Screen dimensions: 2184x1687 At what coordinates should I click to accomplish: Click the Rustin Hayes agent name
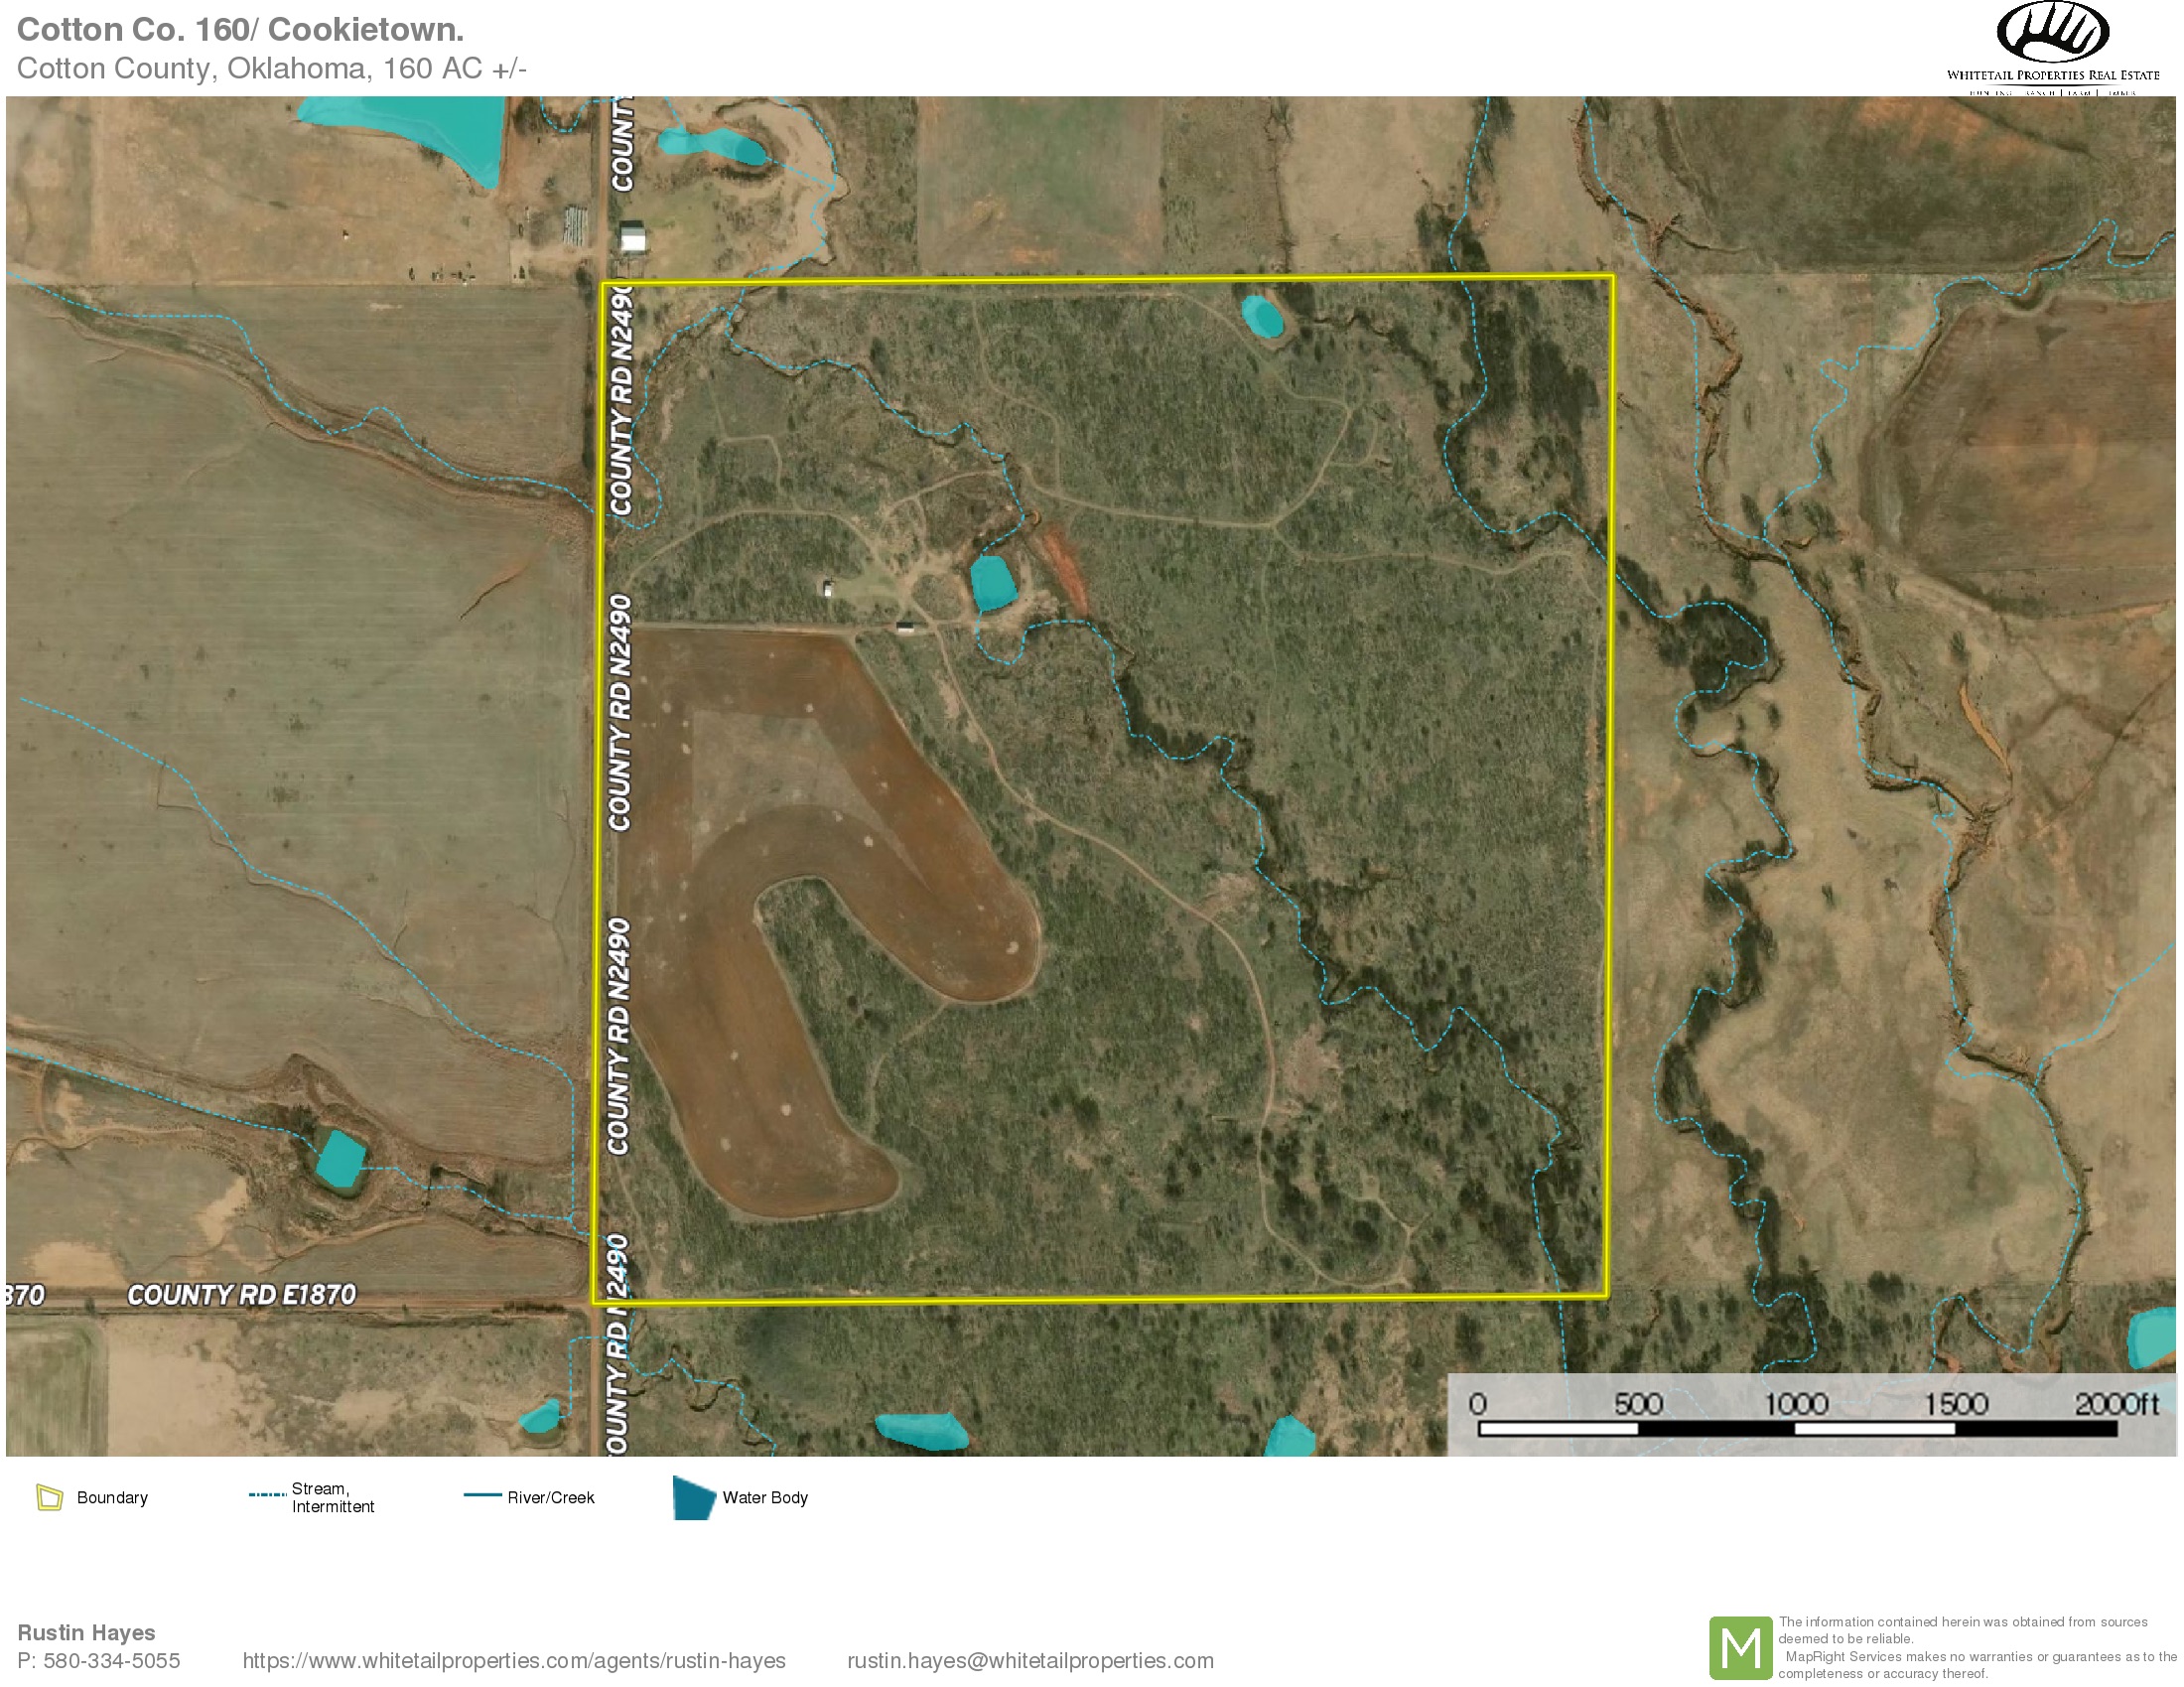pyautogui.click(x=86, y=1633)
